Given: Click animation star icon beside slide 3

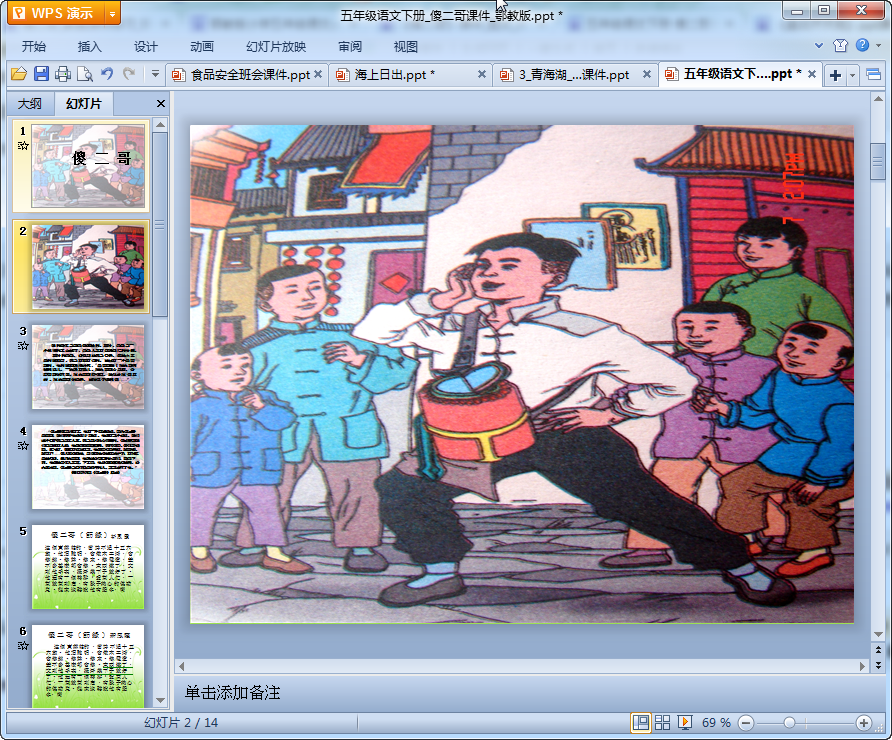Looking at the screenshot, I should [x=23, y=345].
